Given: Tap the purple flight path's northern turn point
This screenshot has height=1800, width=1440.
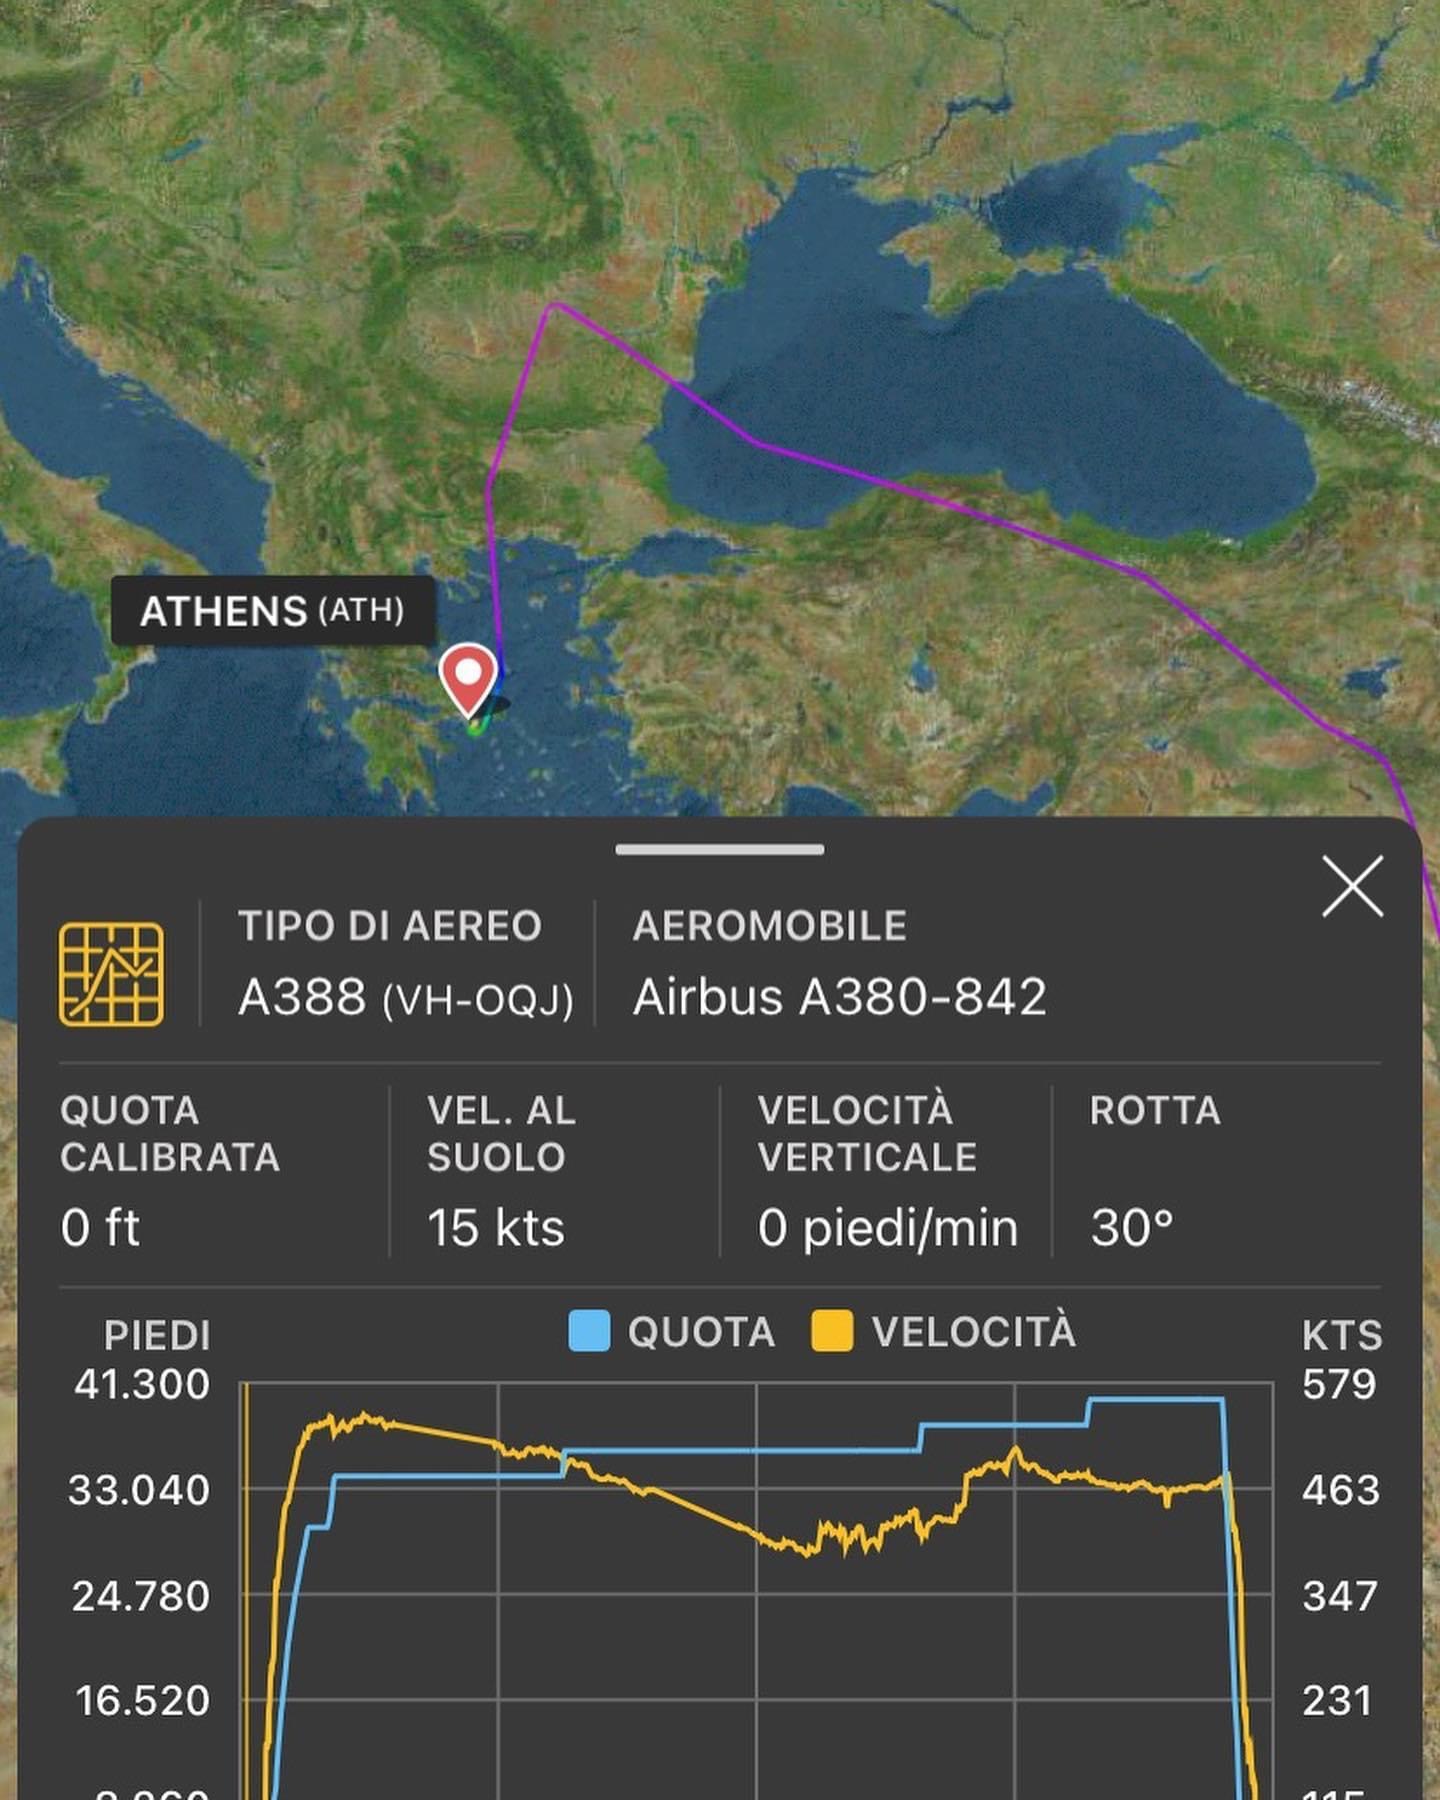Looking at the screenshot, I should tap(556, 305).
